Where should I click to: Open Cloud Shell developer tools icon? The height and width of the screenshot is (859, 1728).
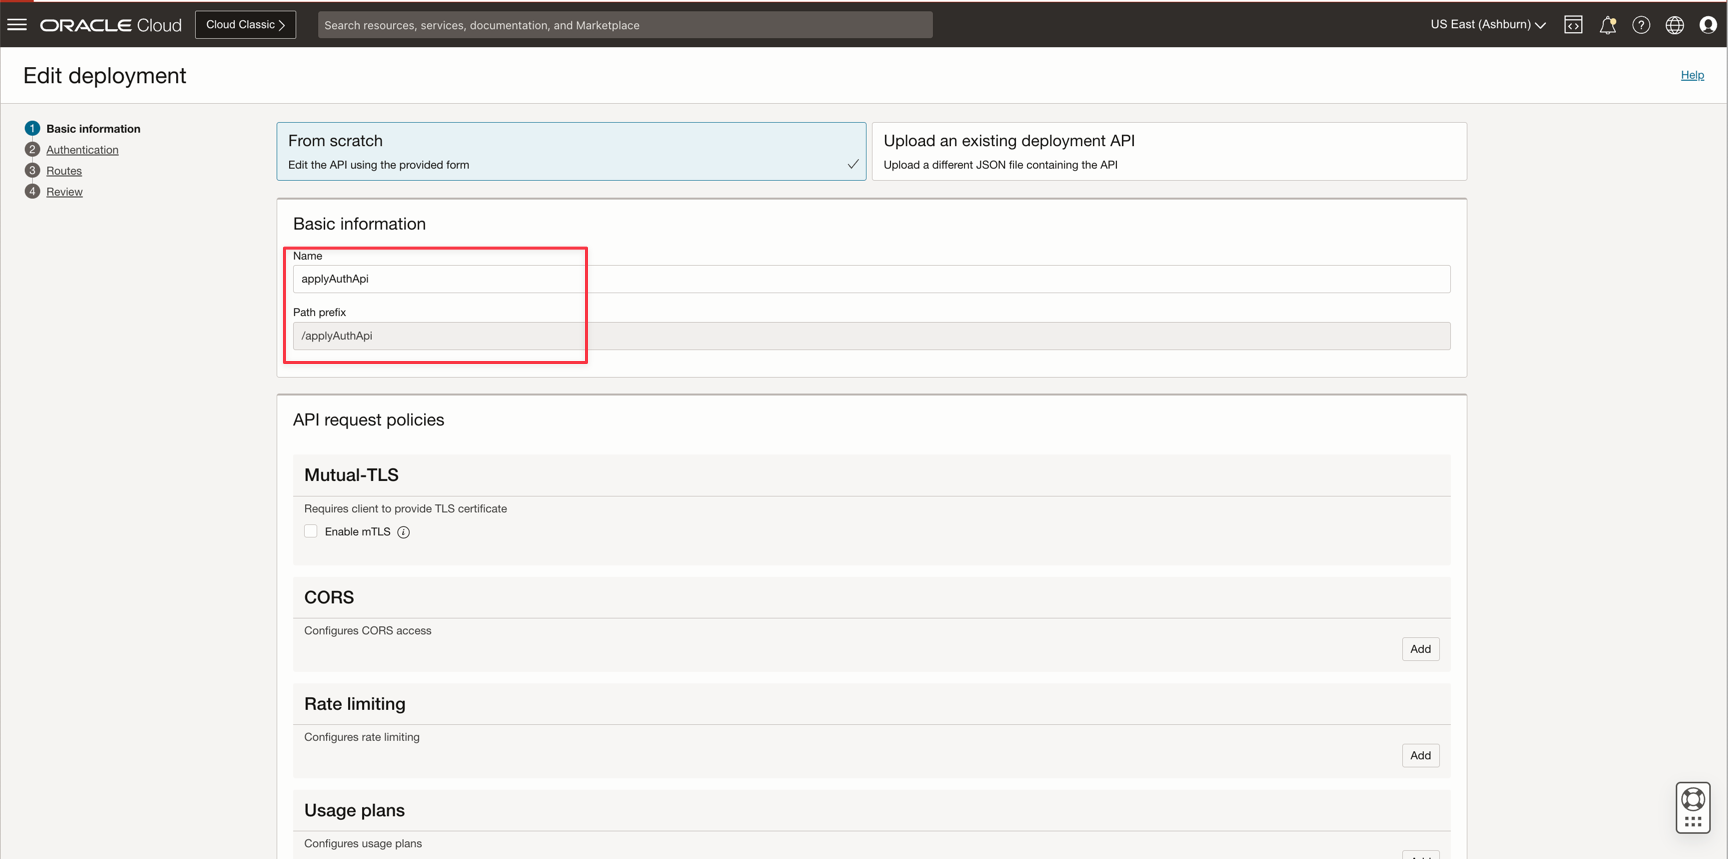pyautogui.click(x=1573, y=25)
